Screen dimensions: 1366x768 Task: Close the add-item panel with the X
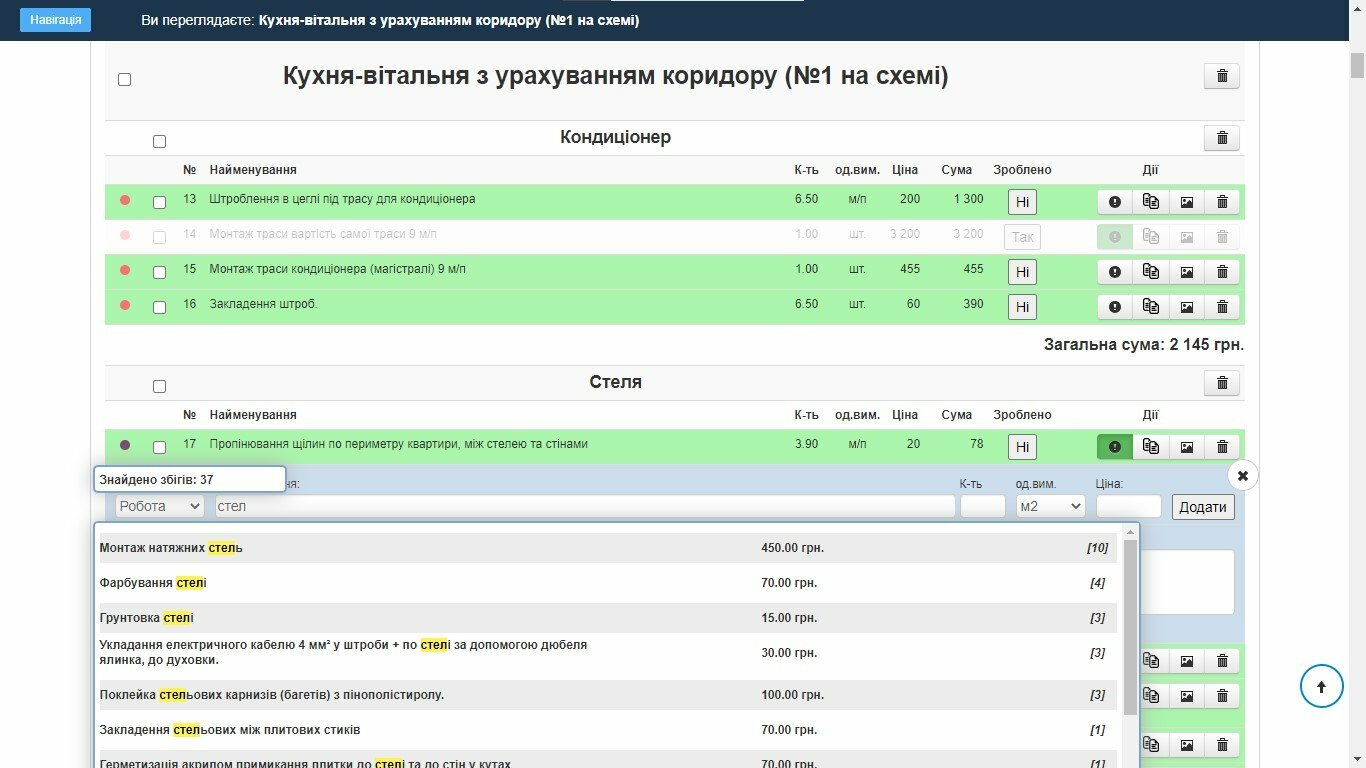[1242, 476]
